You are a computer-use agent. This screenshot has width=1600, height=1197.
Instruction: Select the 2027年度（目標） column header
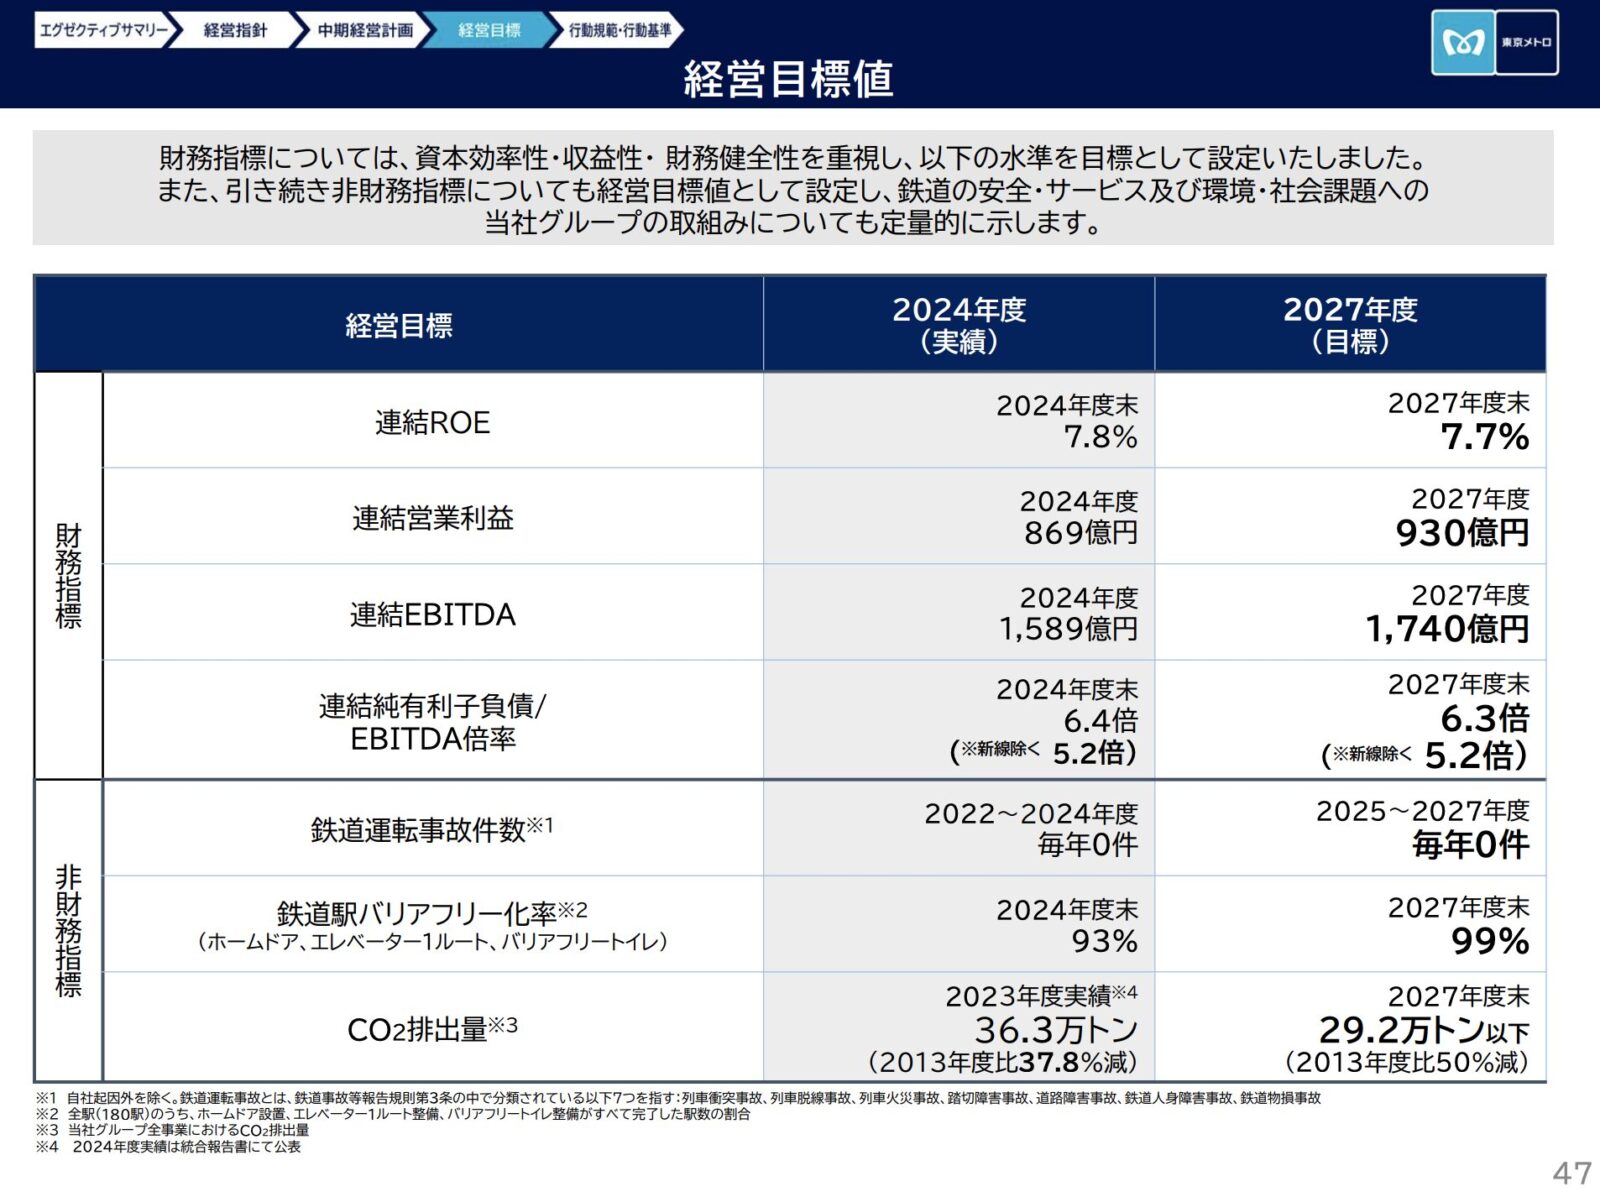(1350, 325)
